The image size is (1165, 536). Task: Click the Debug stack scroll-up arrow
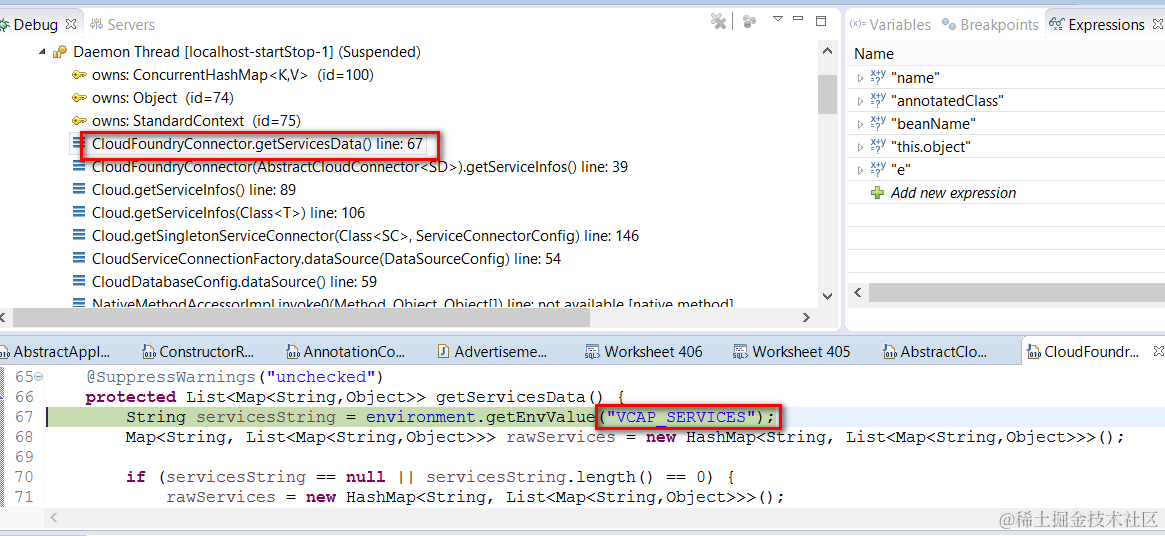[x=827, y=52]
